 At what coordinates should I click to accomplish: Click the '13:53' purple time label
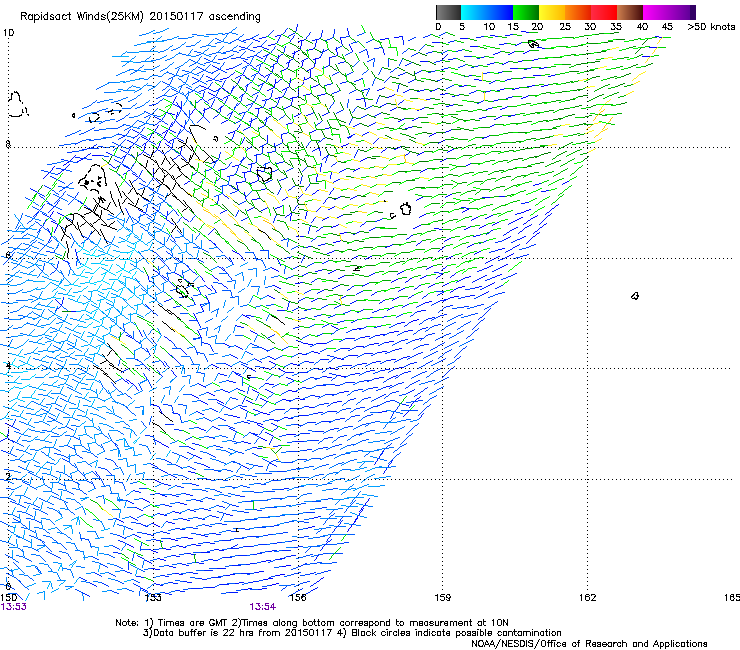point(13,607)
